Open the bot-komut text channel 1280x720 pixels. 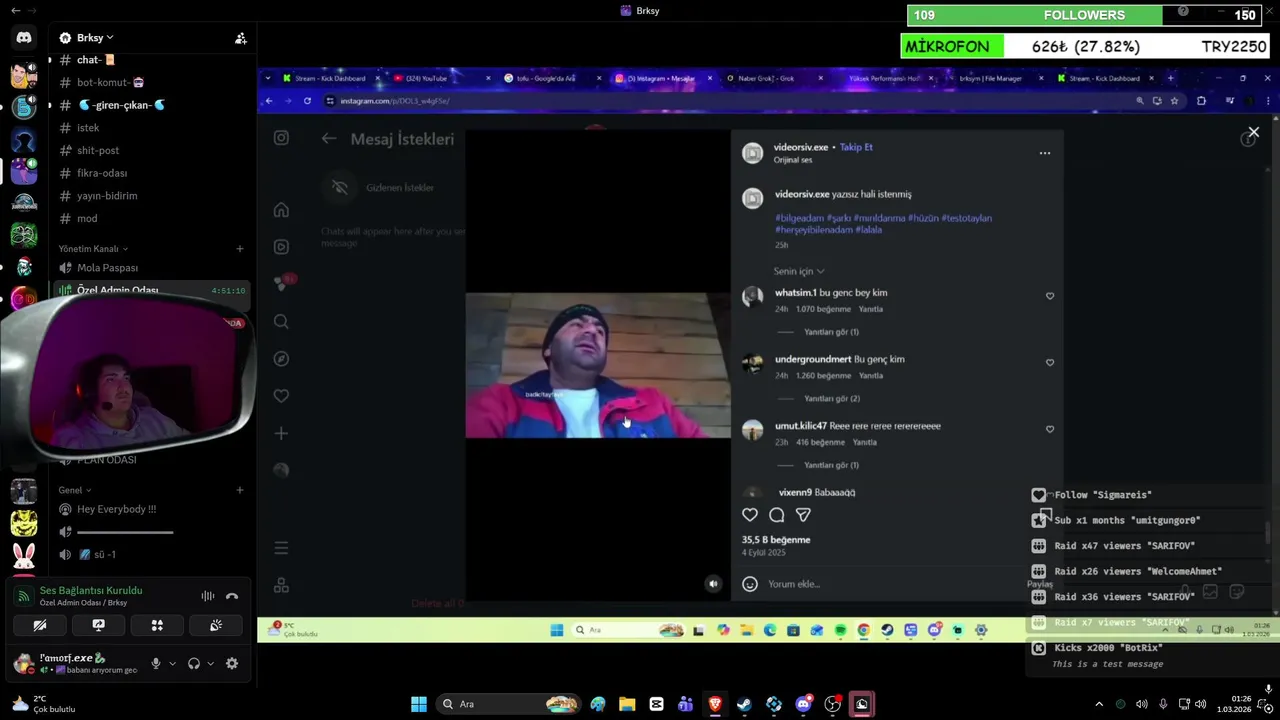[110, 82]
